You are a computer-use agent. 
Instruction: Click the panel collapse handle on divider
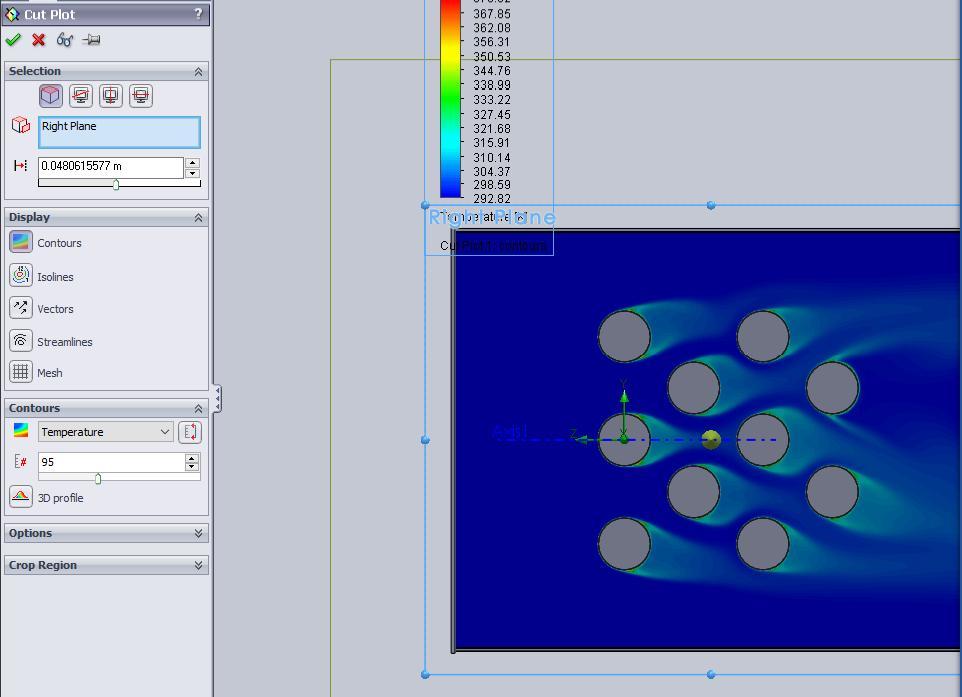click(x=217, y=398)
